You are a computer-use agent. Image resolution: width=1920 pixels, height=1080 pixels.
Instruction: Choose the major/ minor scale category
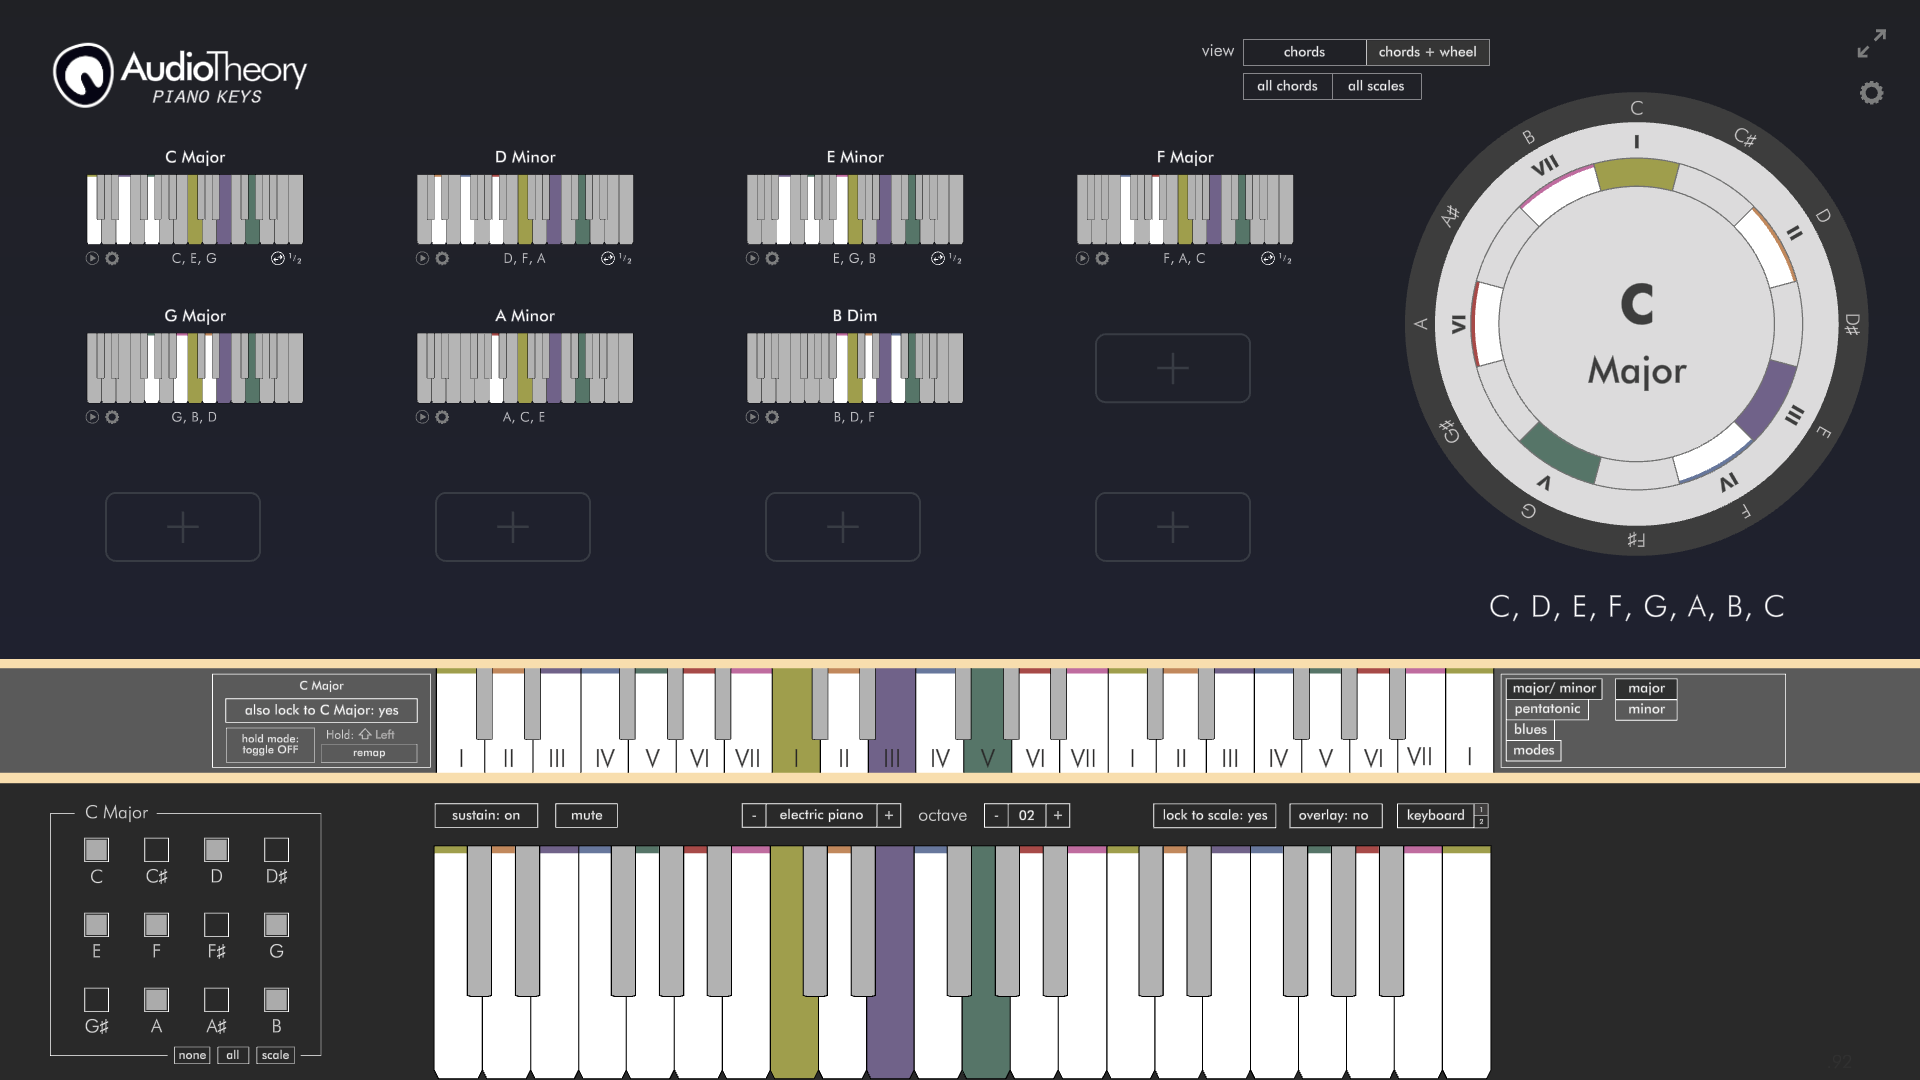tap(1554, 688)
